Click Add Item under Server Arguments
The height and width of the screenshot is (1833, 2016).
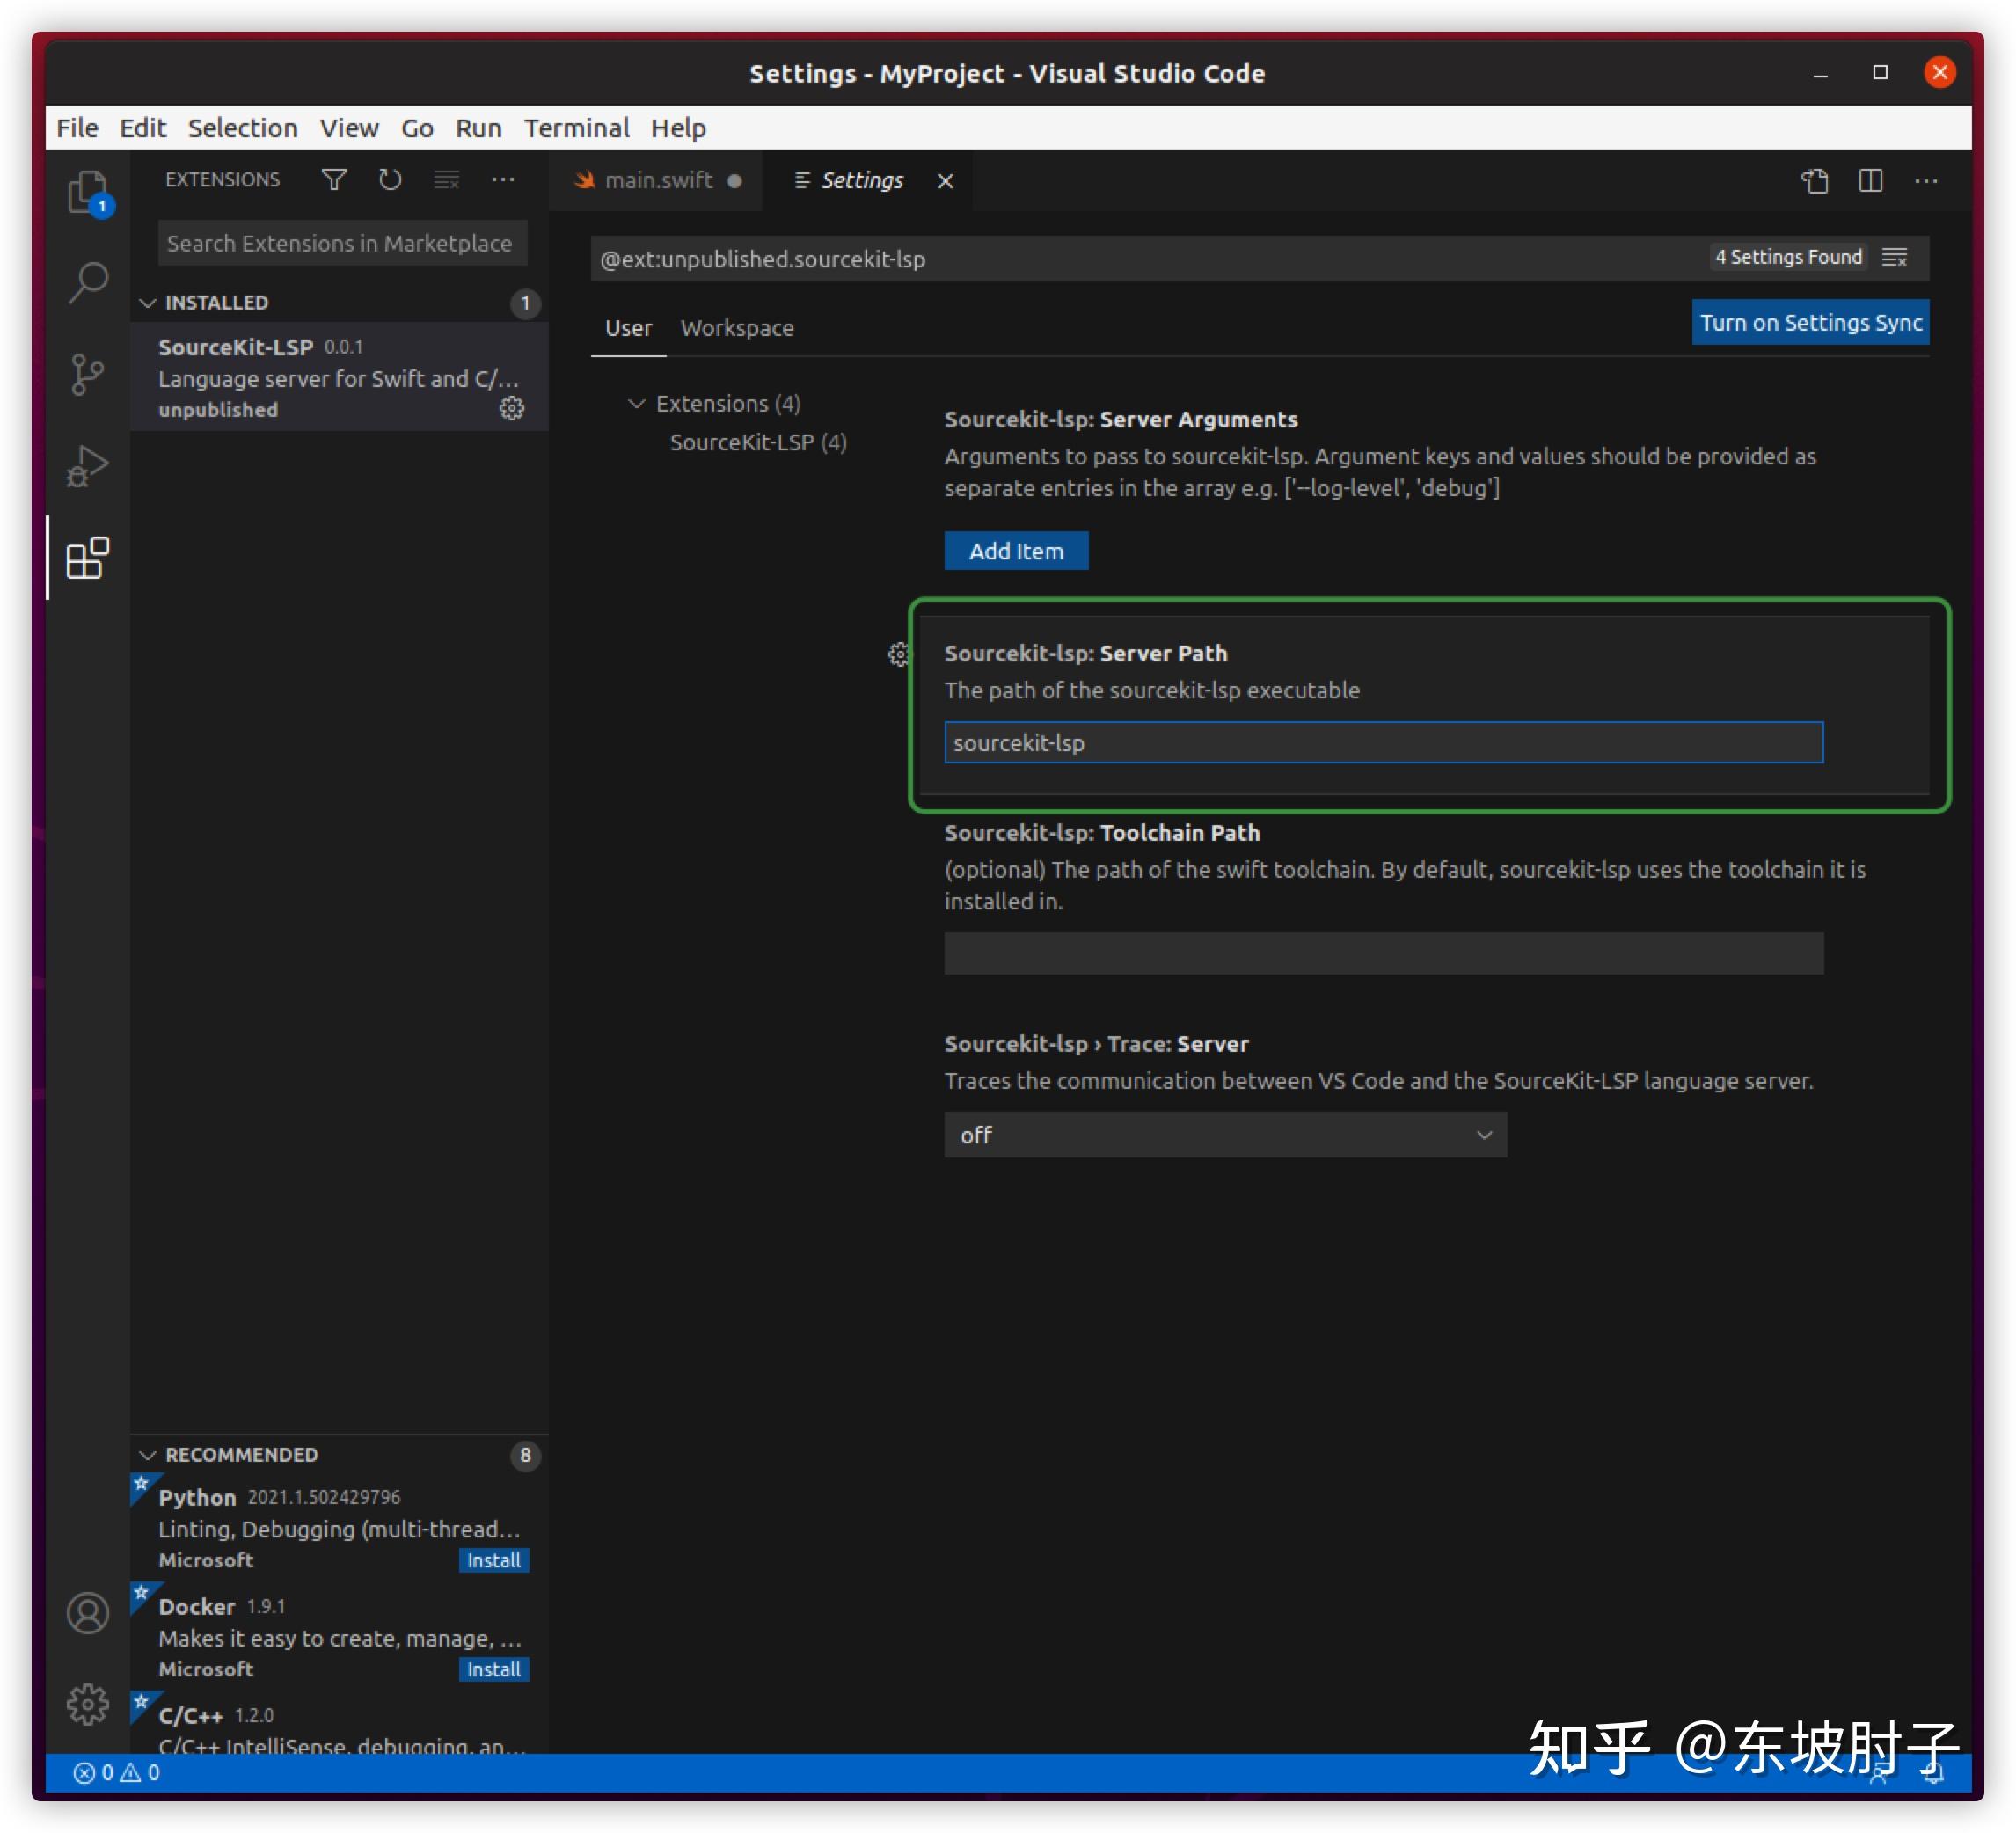(1015, 551)
